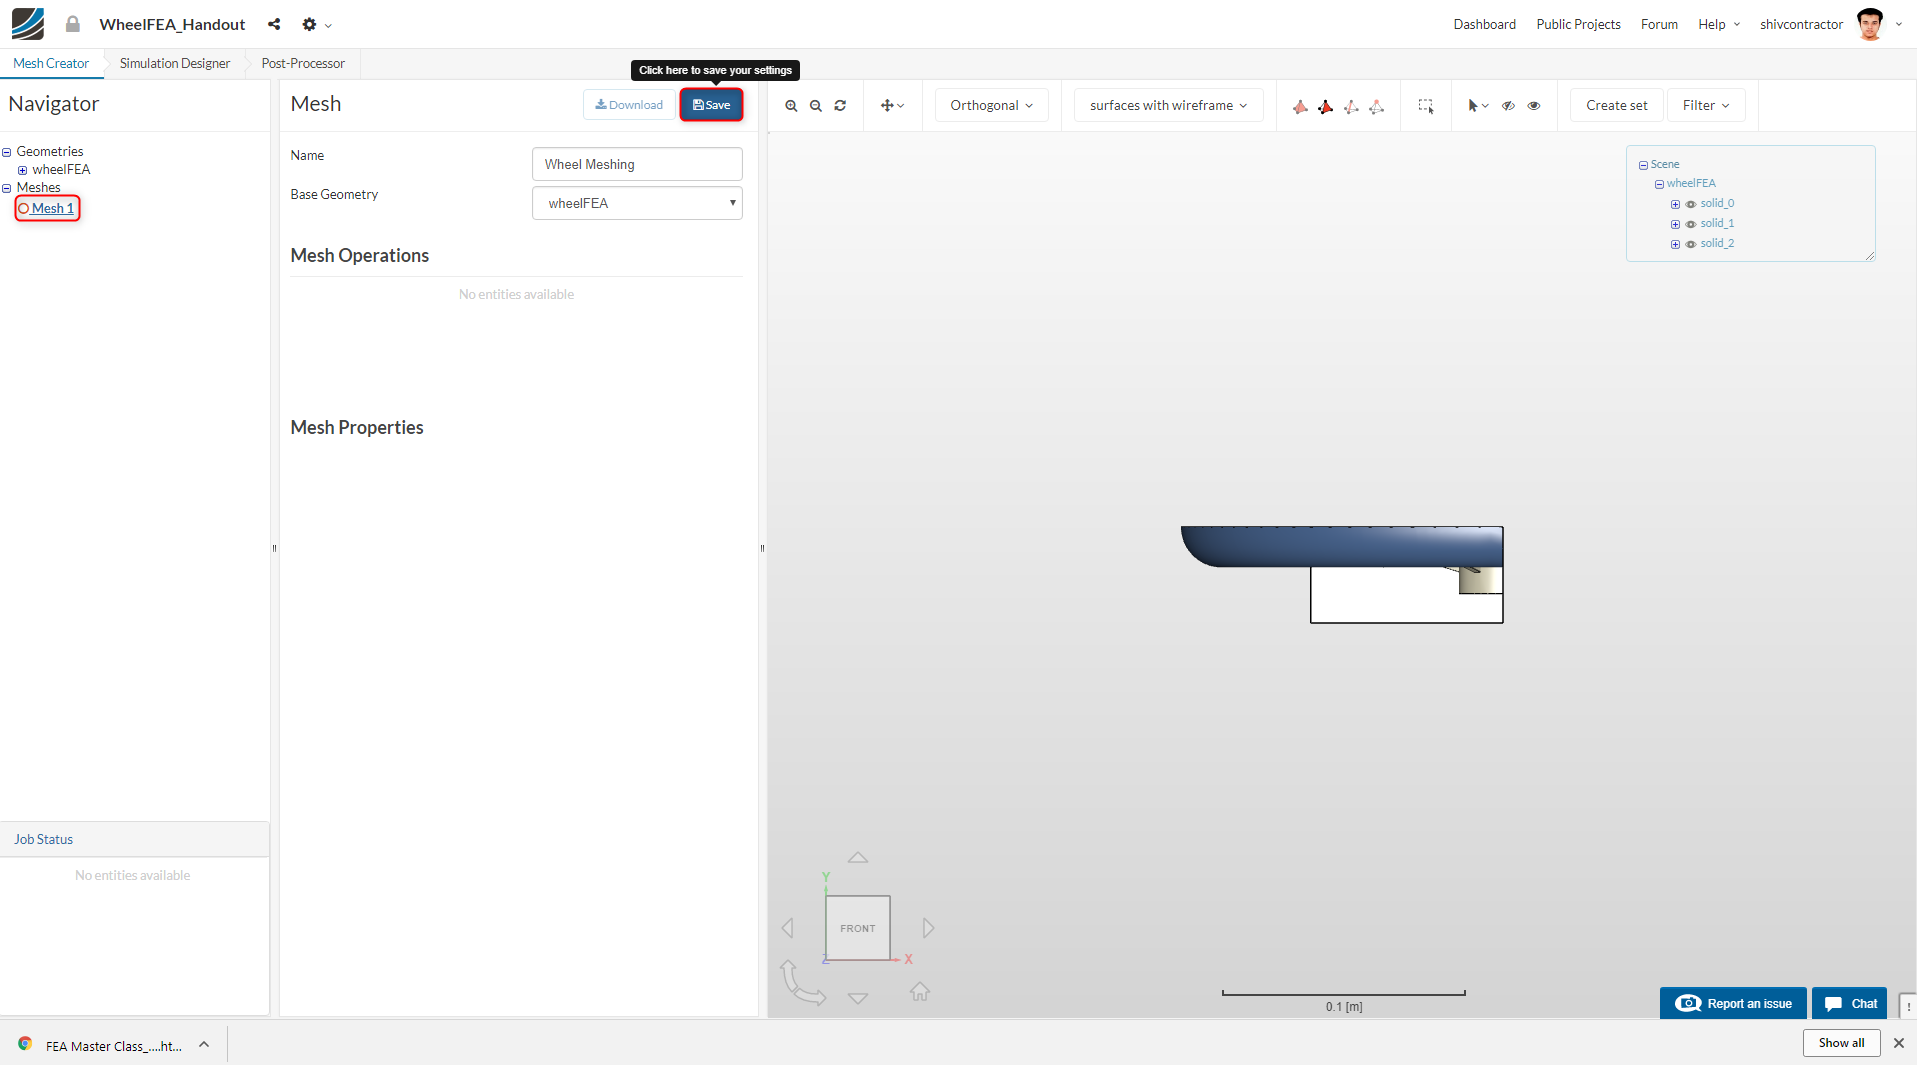Click the Report an issue button
This screenshot has height=1065, width=1917.
(1733, 1003)
